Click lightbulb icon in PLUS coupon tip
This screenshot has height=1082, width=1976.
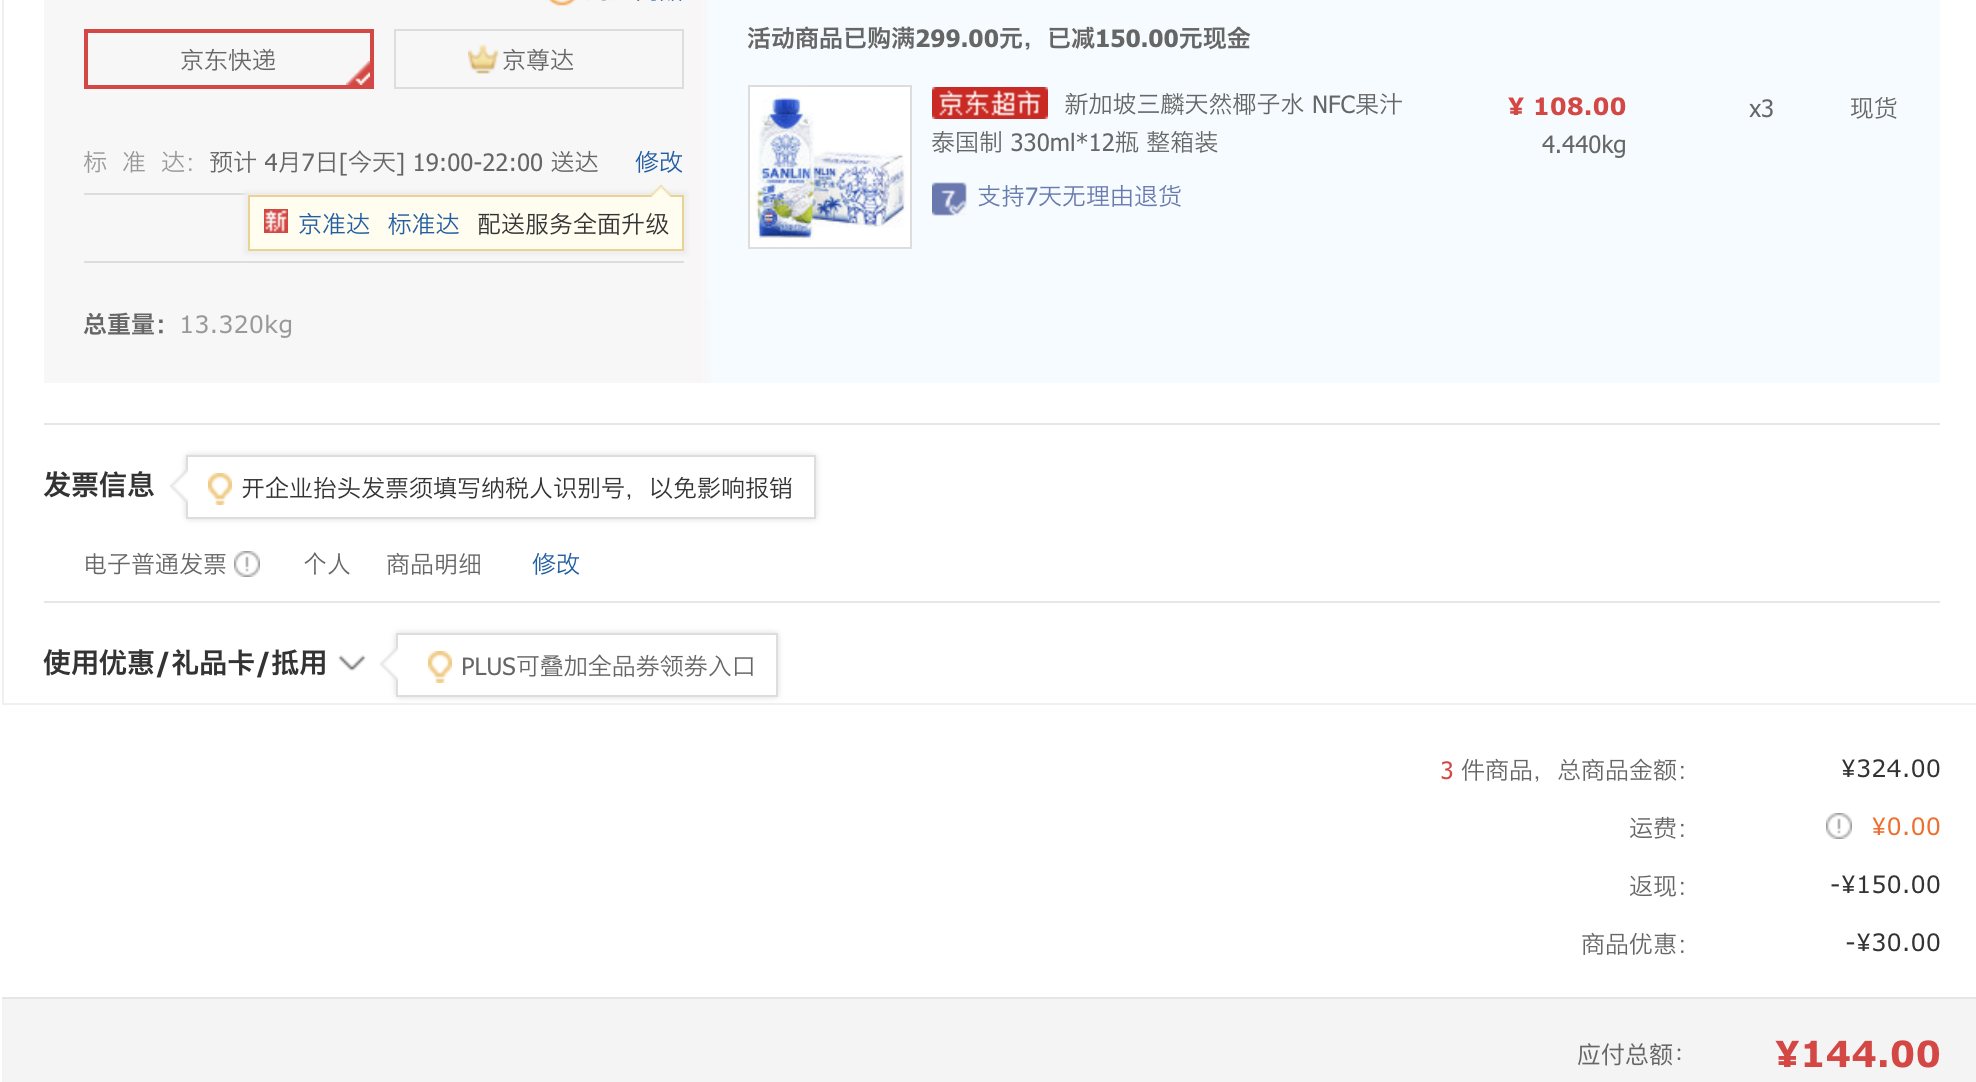(x=439, y=666)
